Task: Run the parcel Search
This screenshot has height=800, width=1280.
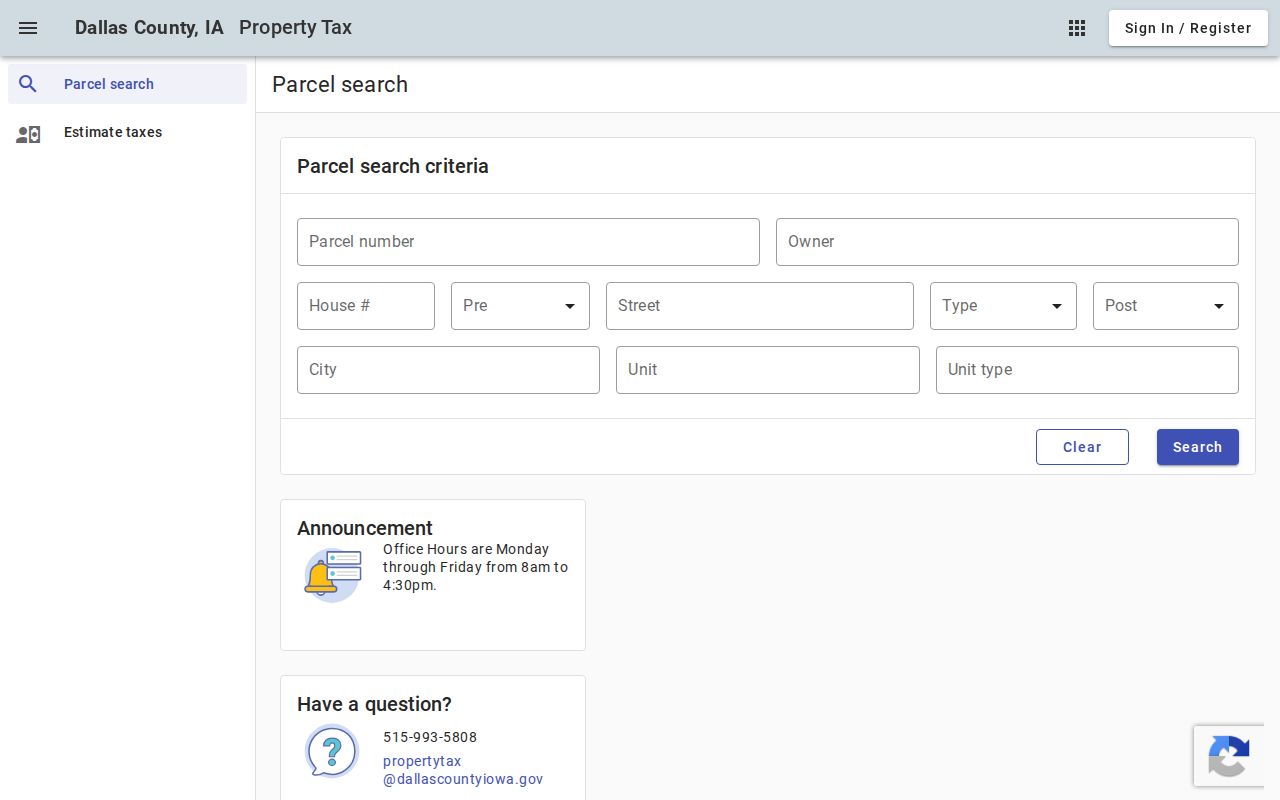Action: 1198,447
